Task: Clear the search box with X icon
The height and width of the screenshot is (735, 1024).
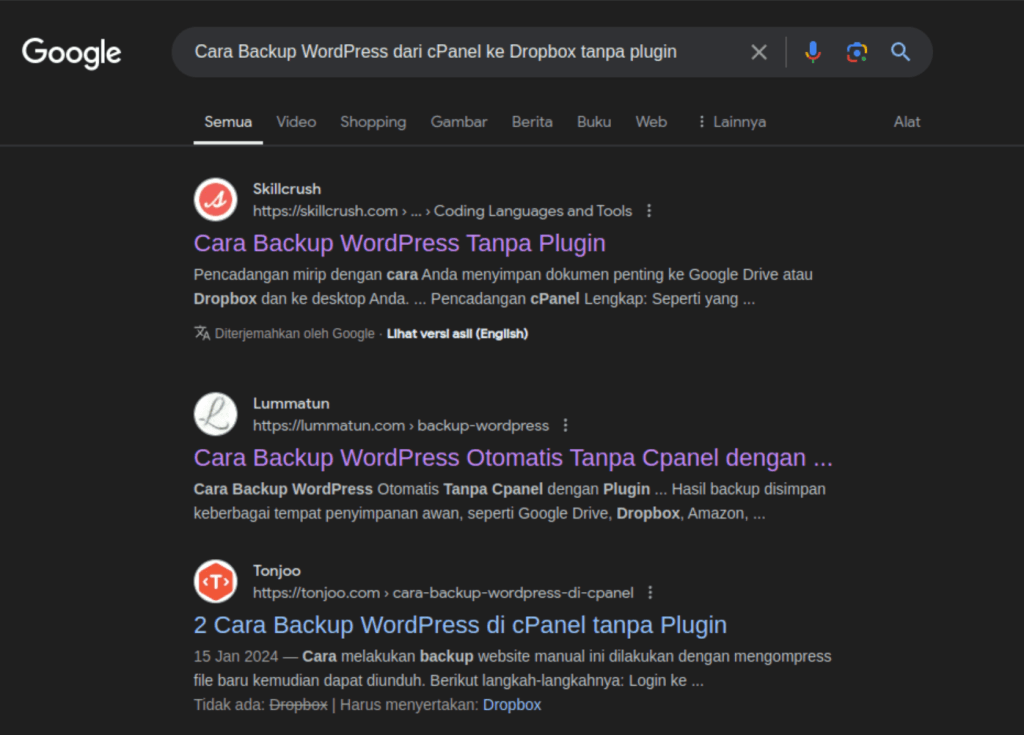Action: (759, 52)
